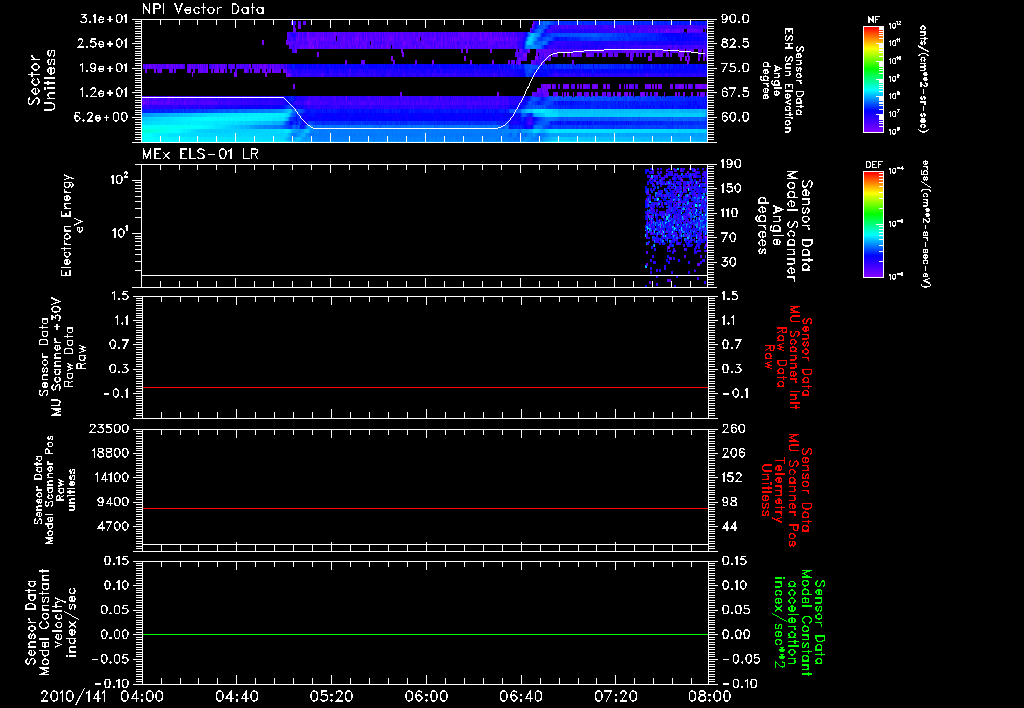Click the red "MU Scanner Inh Raw Data" axis label
The width and height of the screenshot is (1024, 708).
coord(788,357)
